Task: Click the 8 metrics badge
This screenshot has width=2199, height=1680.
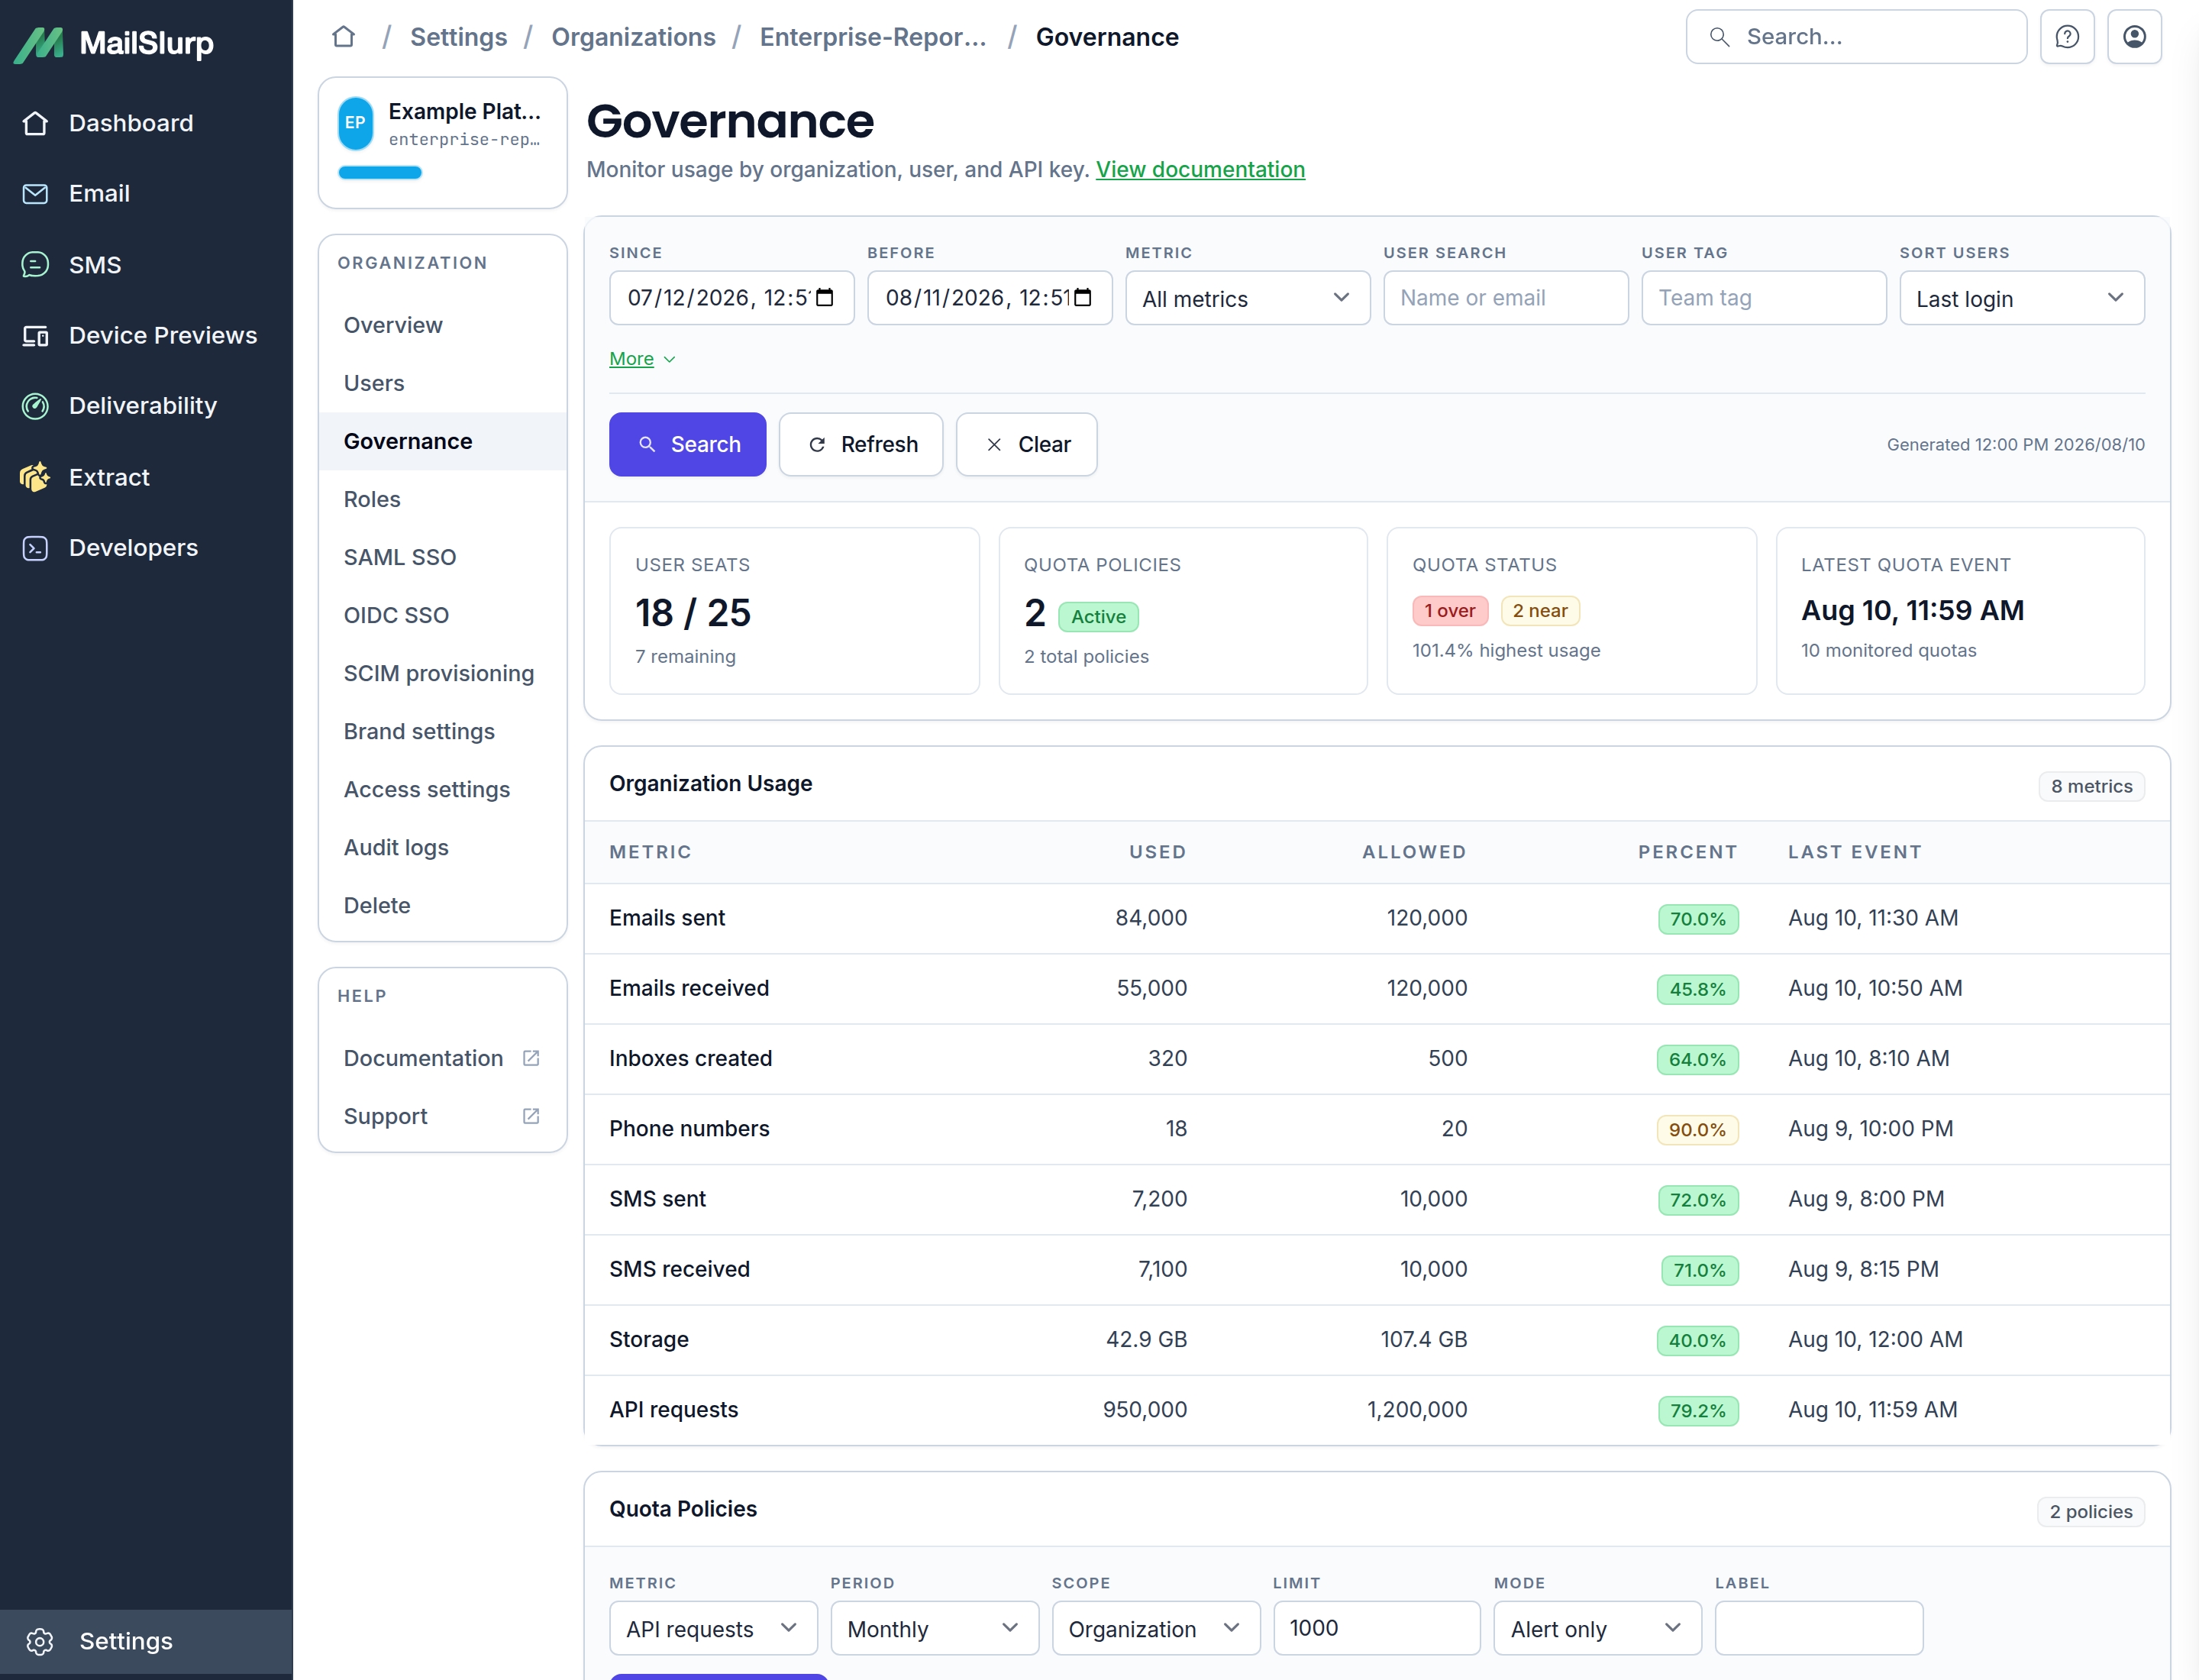Action: pyautogui.click(x=2091, y=786)
